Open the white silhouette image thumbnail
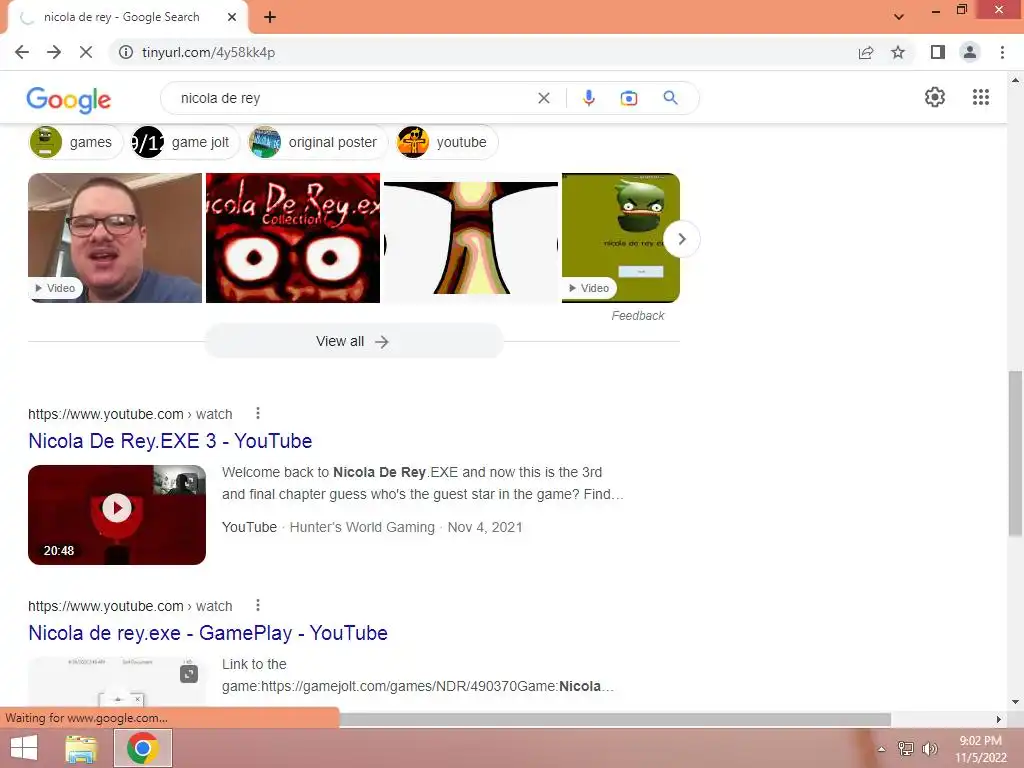Viewport: 1024px width, 768px height. [471, 238]
